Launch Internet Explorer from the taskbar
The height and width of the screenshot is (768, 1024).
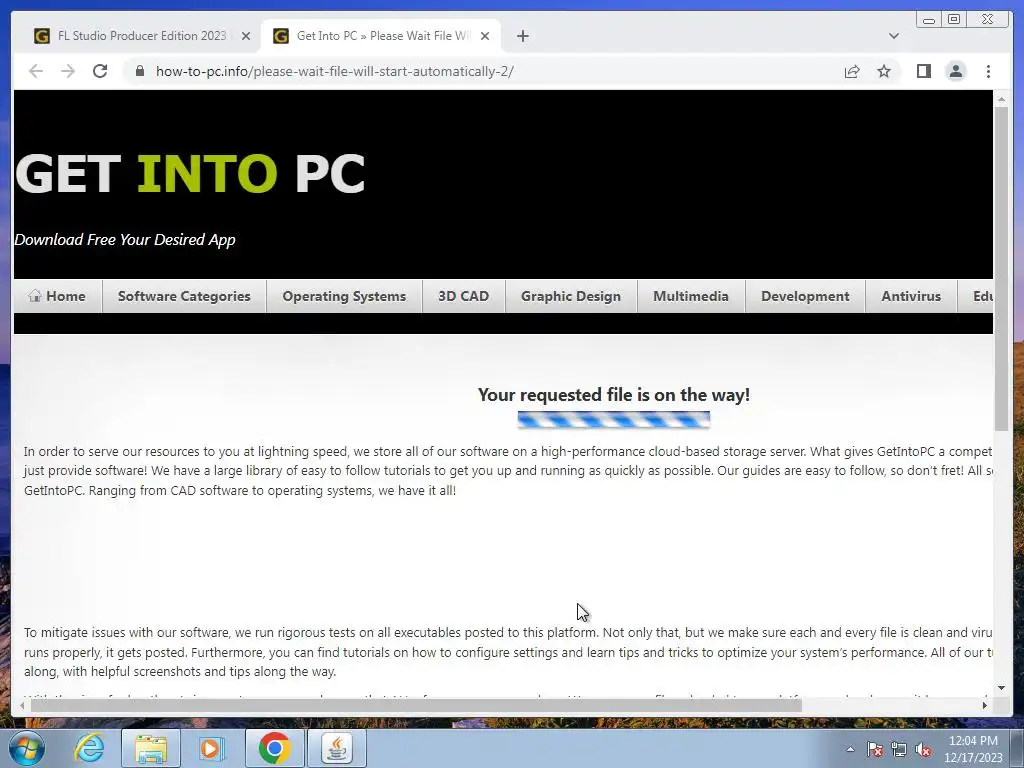point(89,748)
